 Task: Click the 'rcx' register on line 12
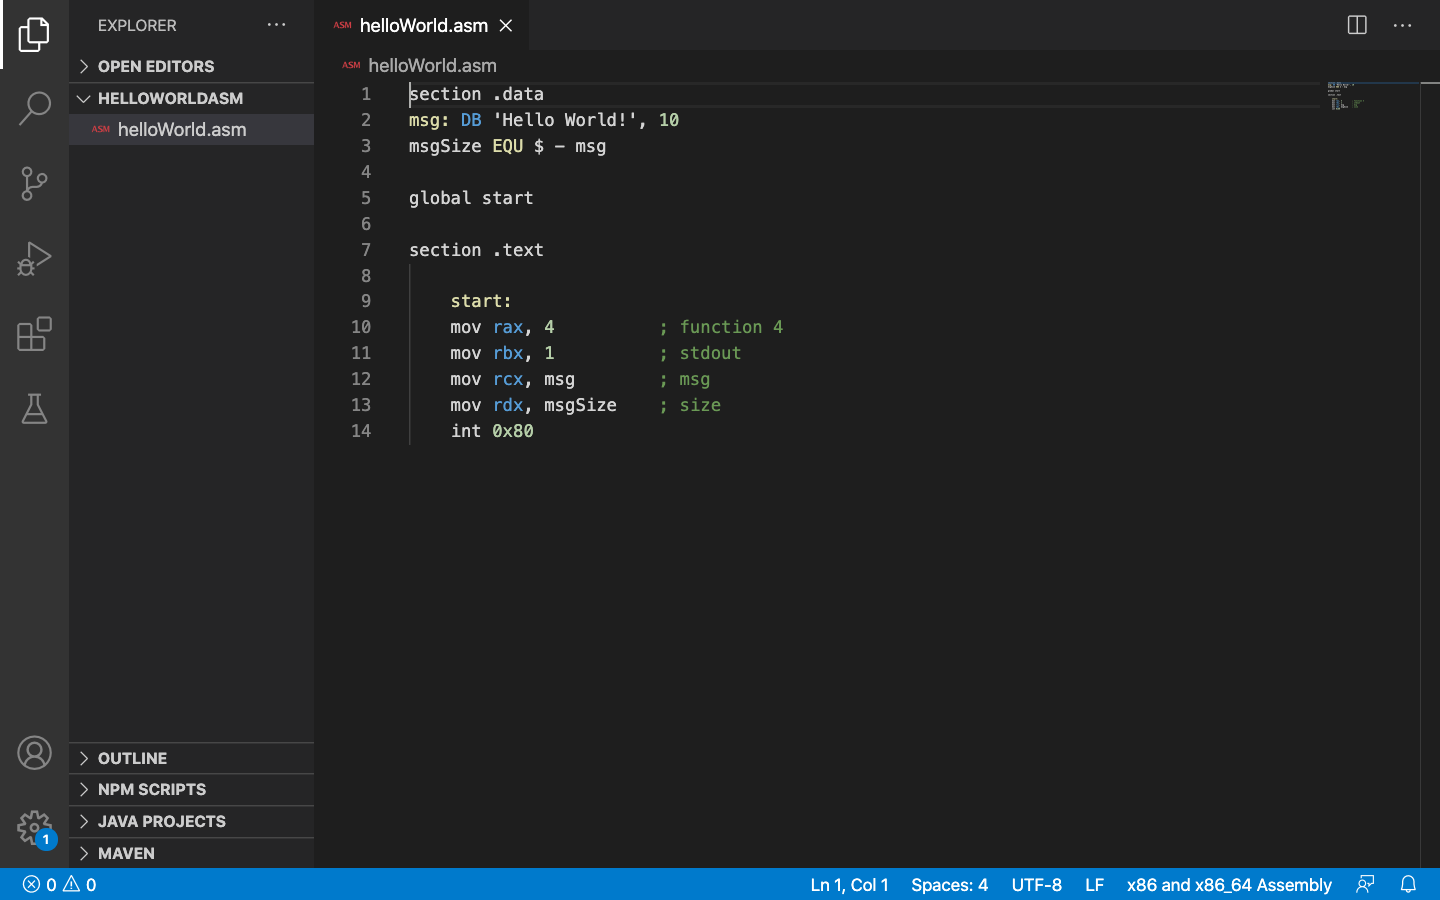tap(507, 379)
